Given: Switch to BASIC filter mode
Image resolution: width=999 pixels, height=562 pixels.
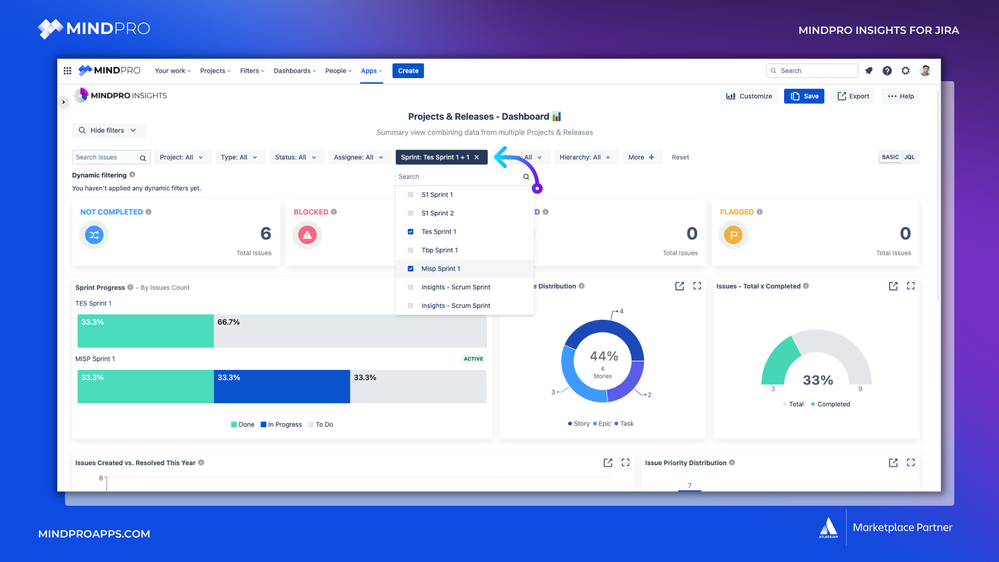Looking at the screenshot, I should click(890, 157).
